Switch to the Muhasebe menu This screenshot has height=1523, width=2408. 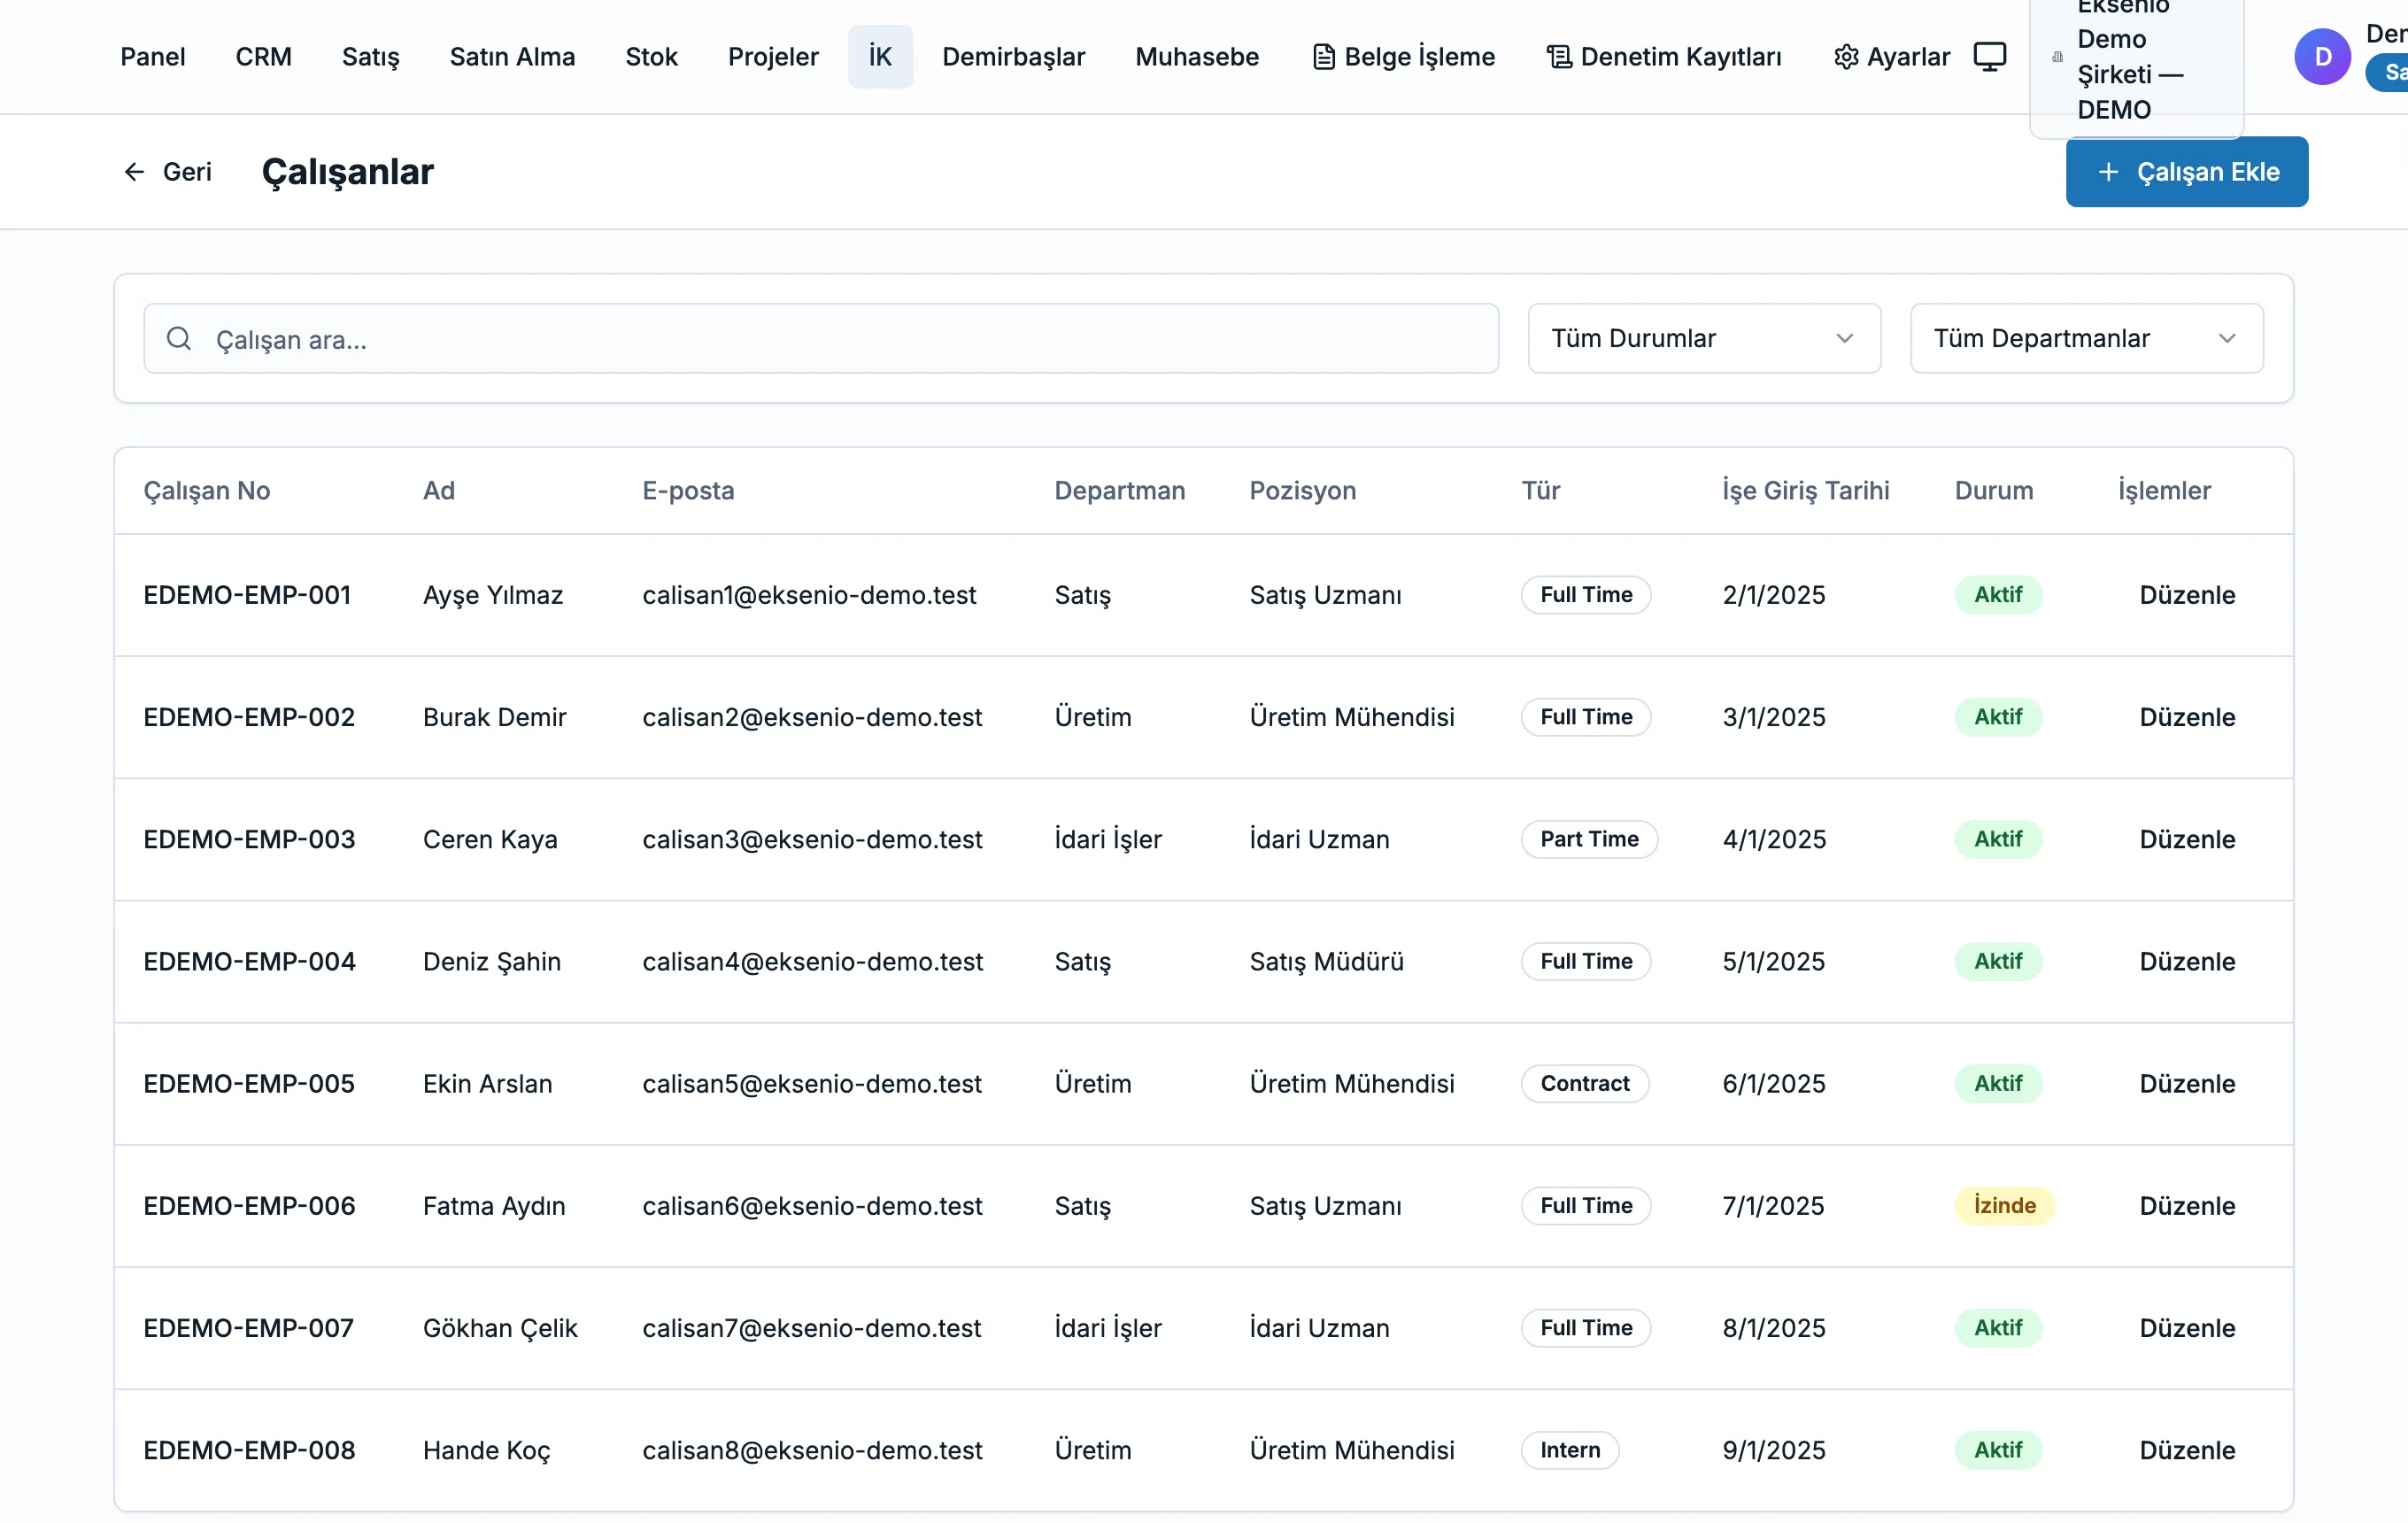tap(1197, 57)
